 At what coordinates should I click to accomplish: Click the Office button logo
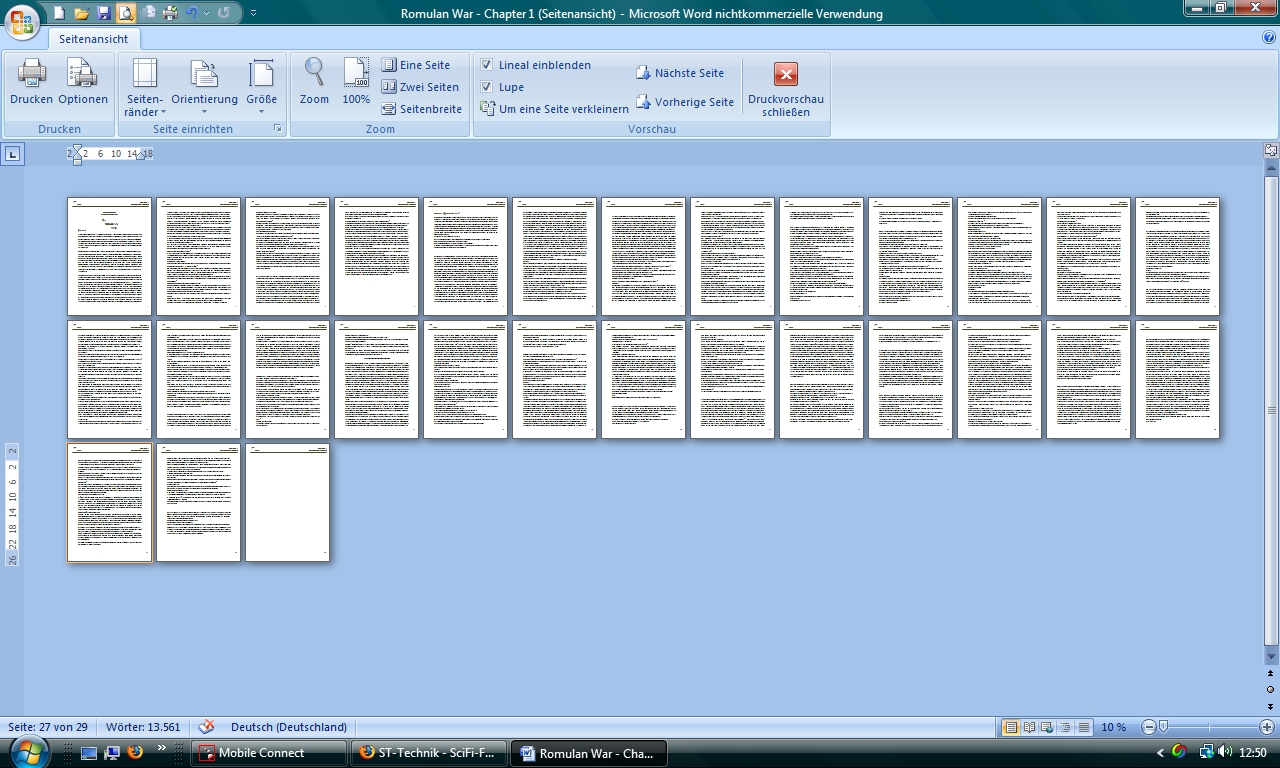point(22,20)
